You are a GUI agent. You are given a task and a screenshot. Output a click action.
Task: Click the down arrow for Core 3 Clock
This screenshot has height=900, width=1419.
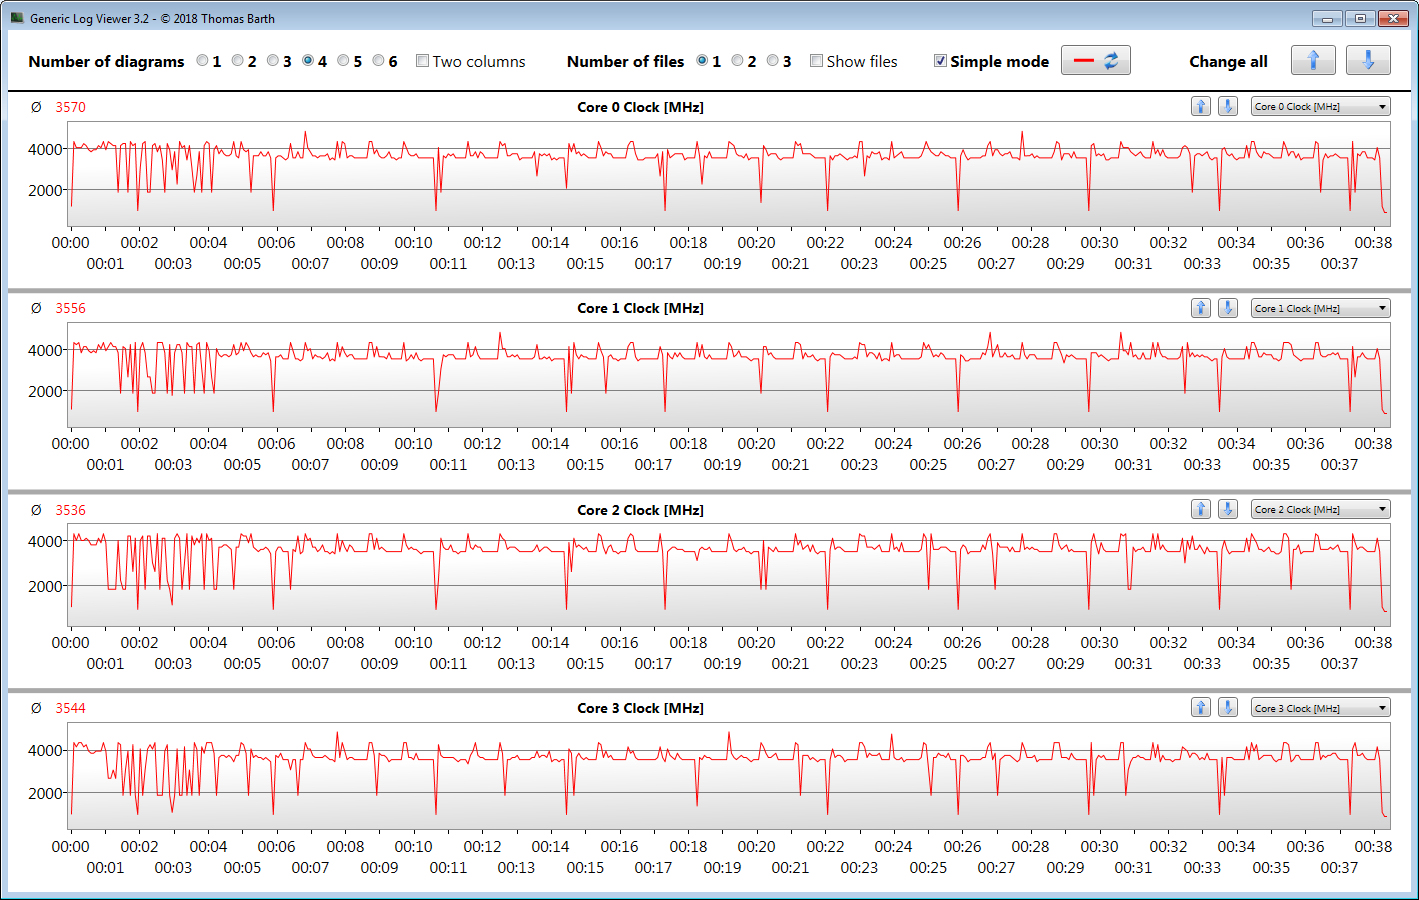point(1228,707)
